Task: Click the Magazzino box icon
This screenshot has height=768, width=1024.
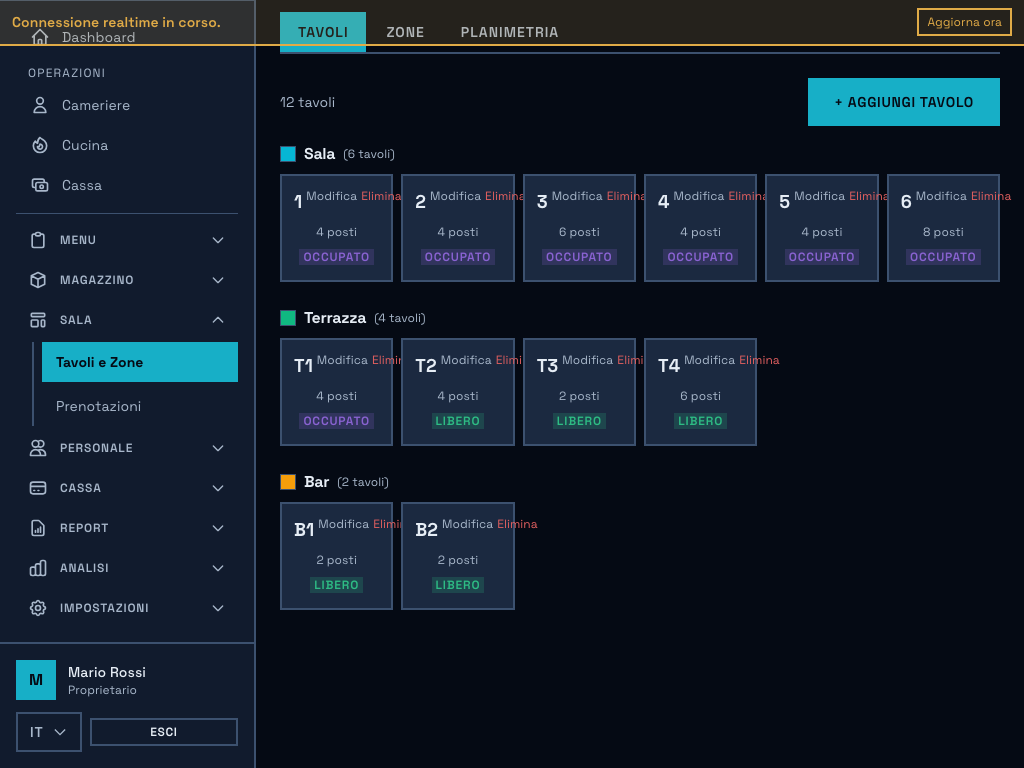Action: coord(38,280)
